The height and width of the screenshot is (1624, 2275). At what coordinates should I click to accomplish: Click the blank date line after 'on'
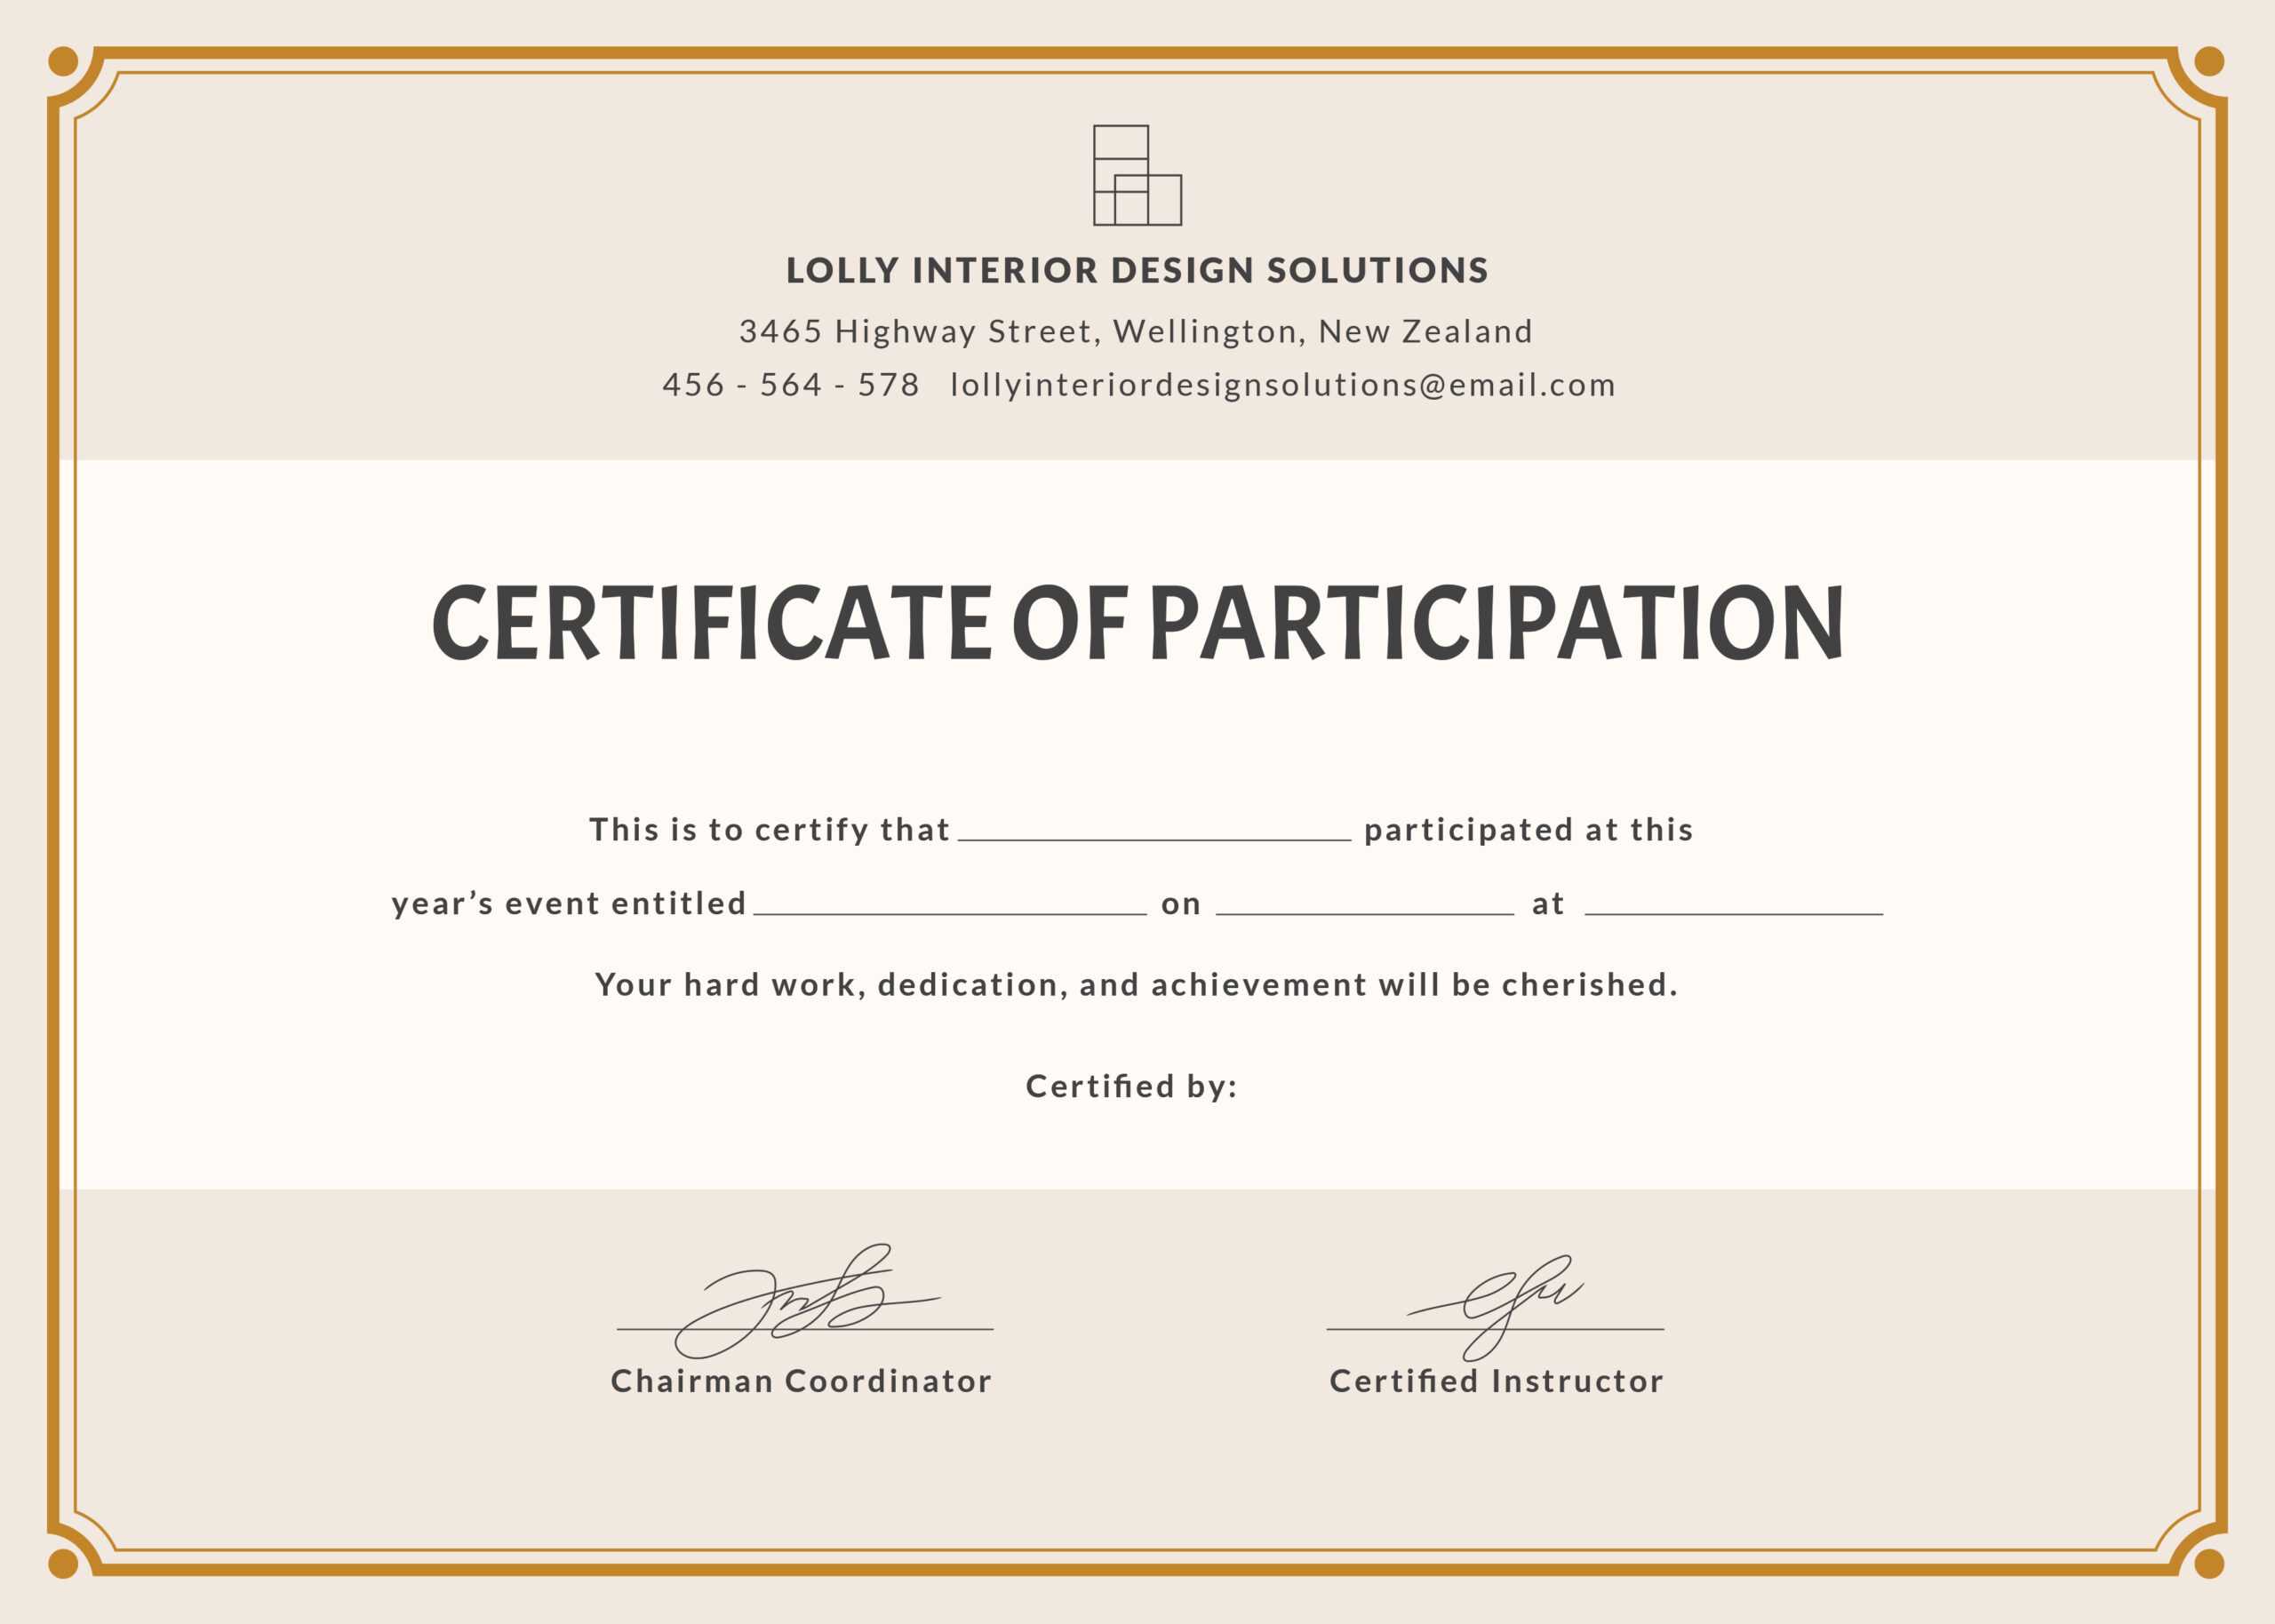pyautogui.click(x=1364, y=910)
